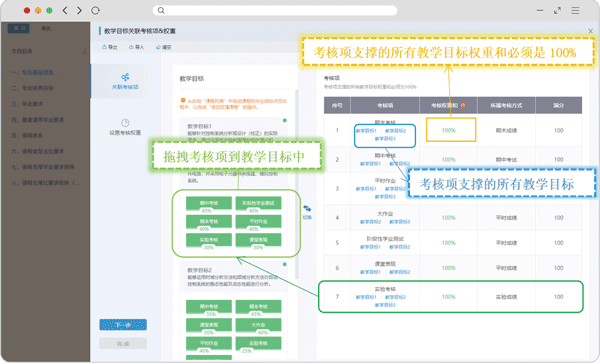This screenshot has width=600, height=364.
Task: Select the 设置考核权重 step tab
Action: tap(125, 127)
